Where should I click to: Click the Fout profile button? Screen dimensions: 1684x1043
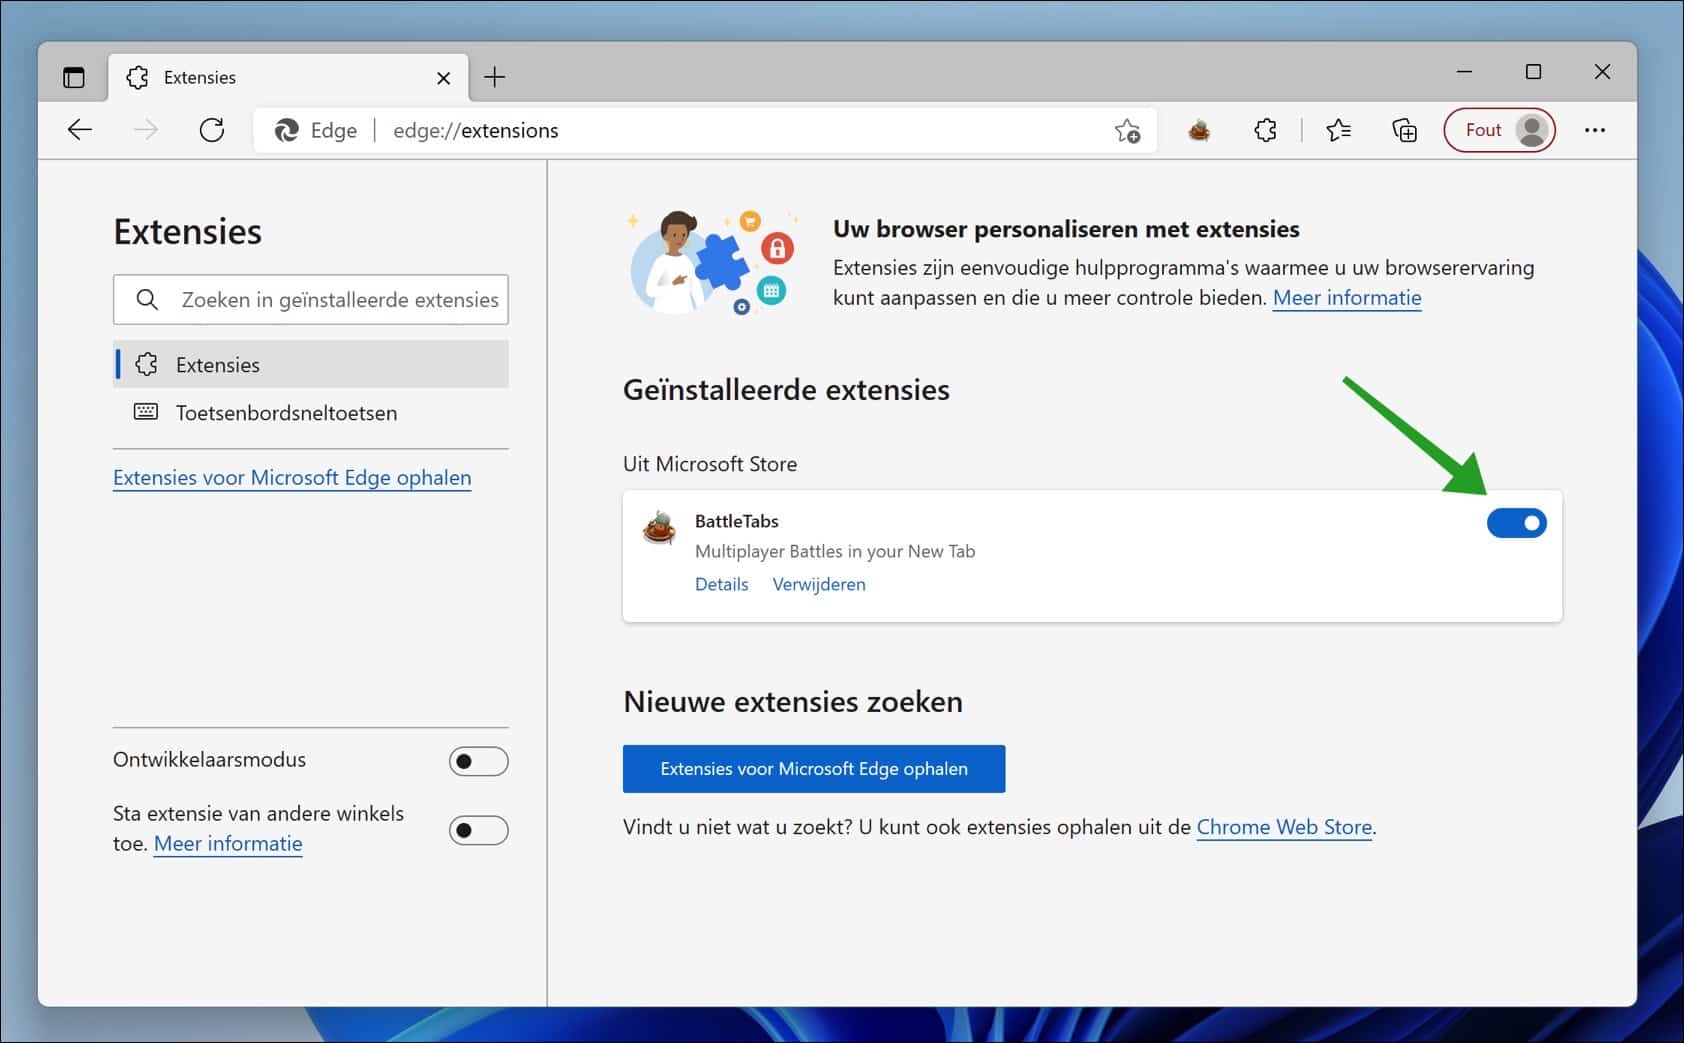click(x=1499, y=130)
